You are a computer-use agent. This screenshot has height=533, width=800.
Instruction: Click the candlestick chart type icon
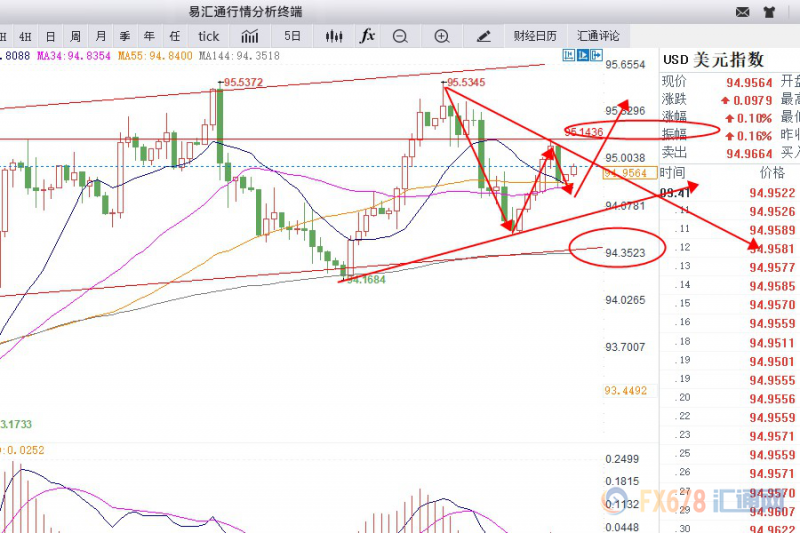pos(333,36)
